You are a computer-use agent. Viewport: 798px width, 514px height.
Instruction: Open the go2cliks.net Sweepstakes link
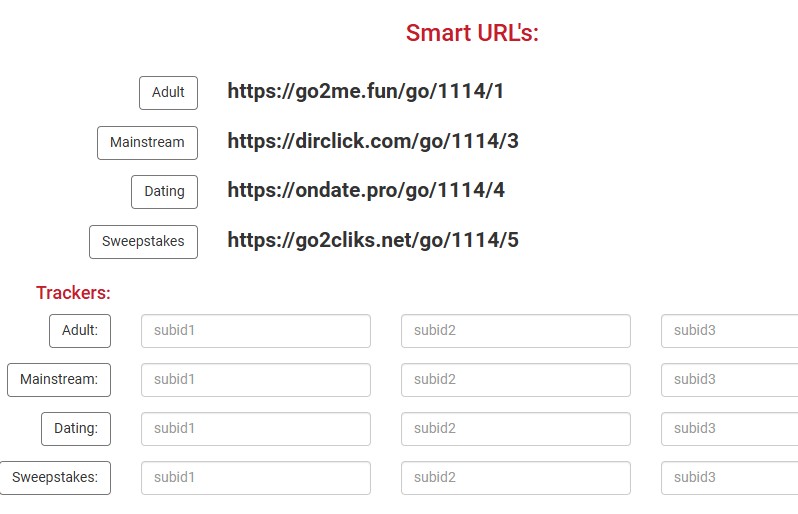(x=372, y=240)
